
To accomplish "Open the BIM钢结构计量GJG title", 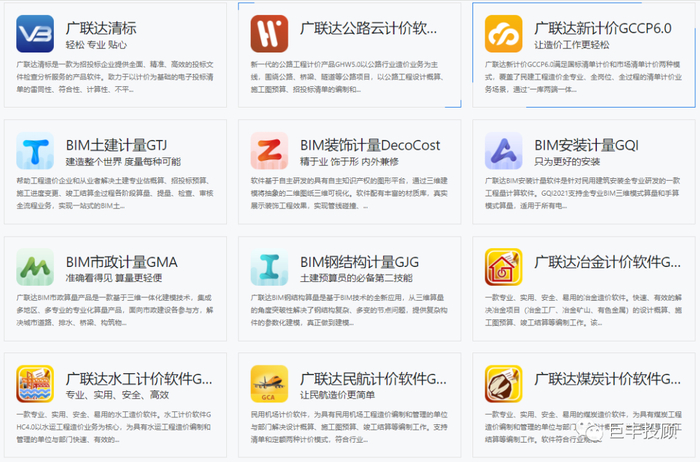I will [x=359, y=262].
